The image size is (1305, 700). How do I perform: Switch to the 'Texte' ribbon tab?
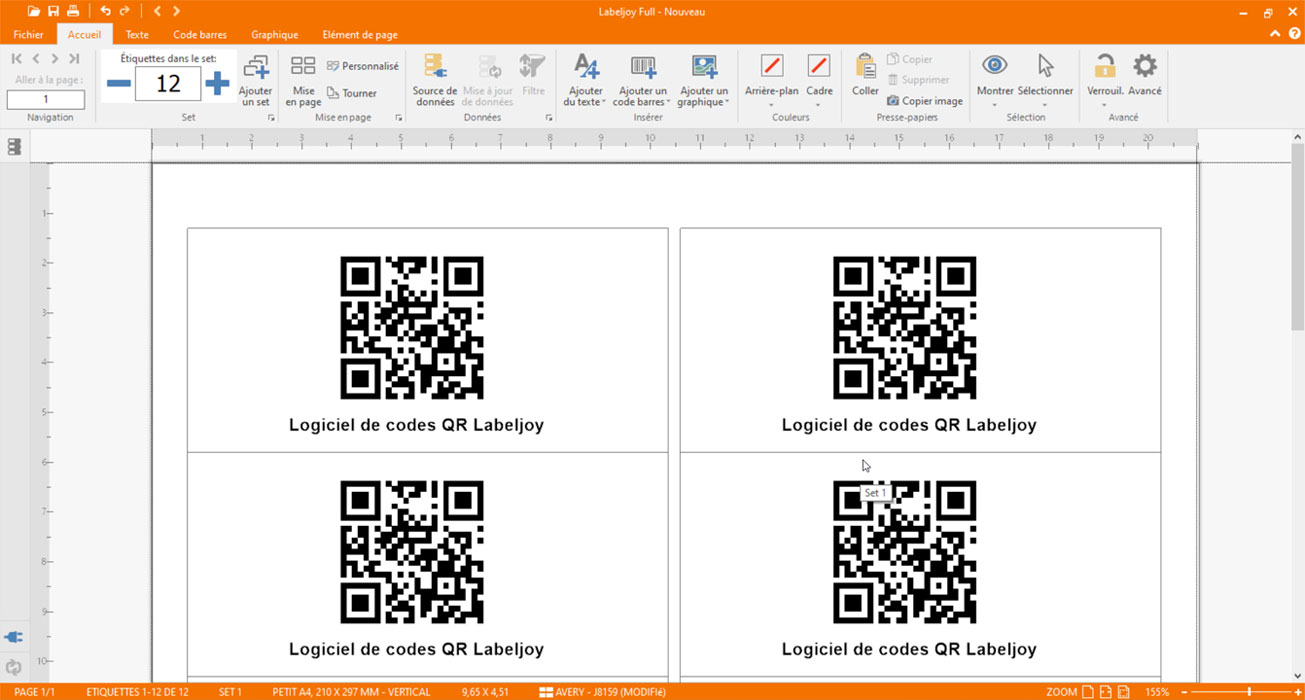[137, 34]
